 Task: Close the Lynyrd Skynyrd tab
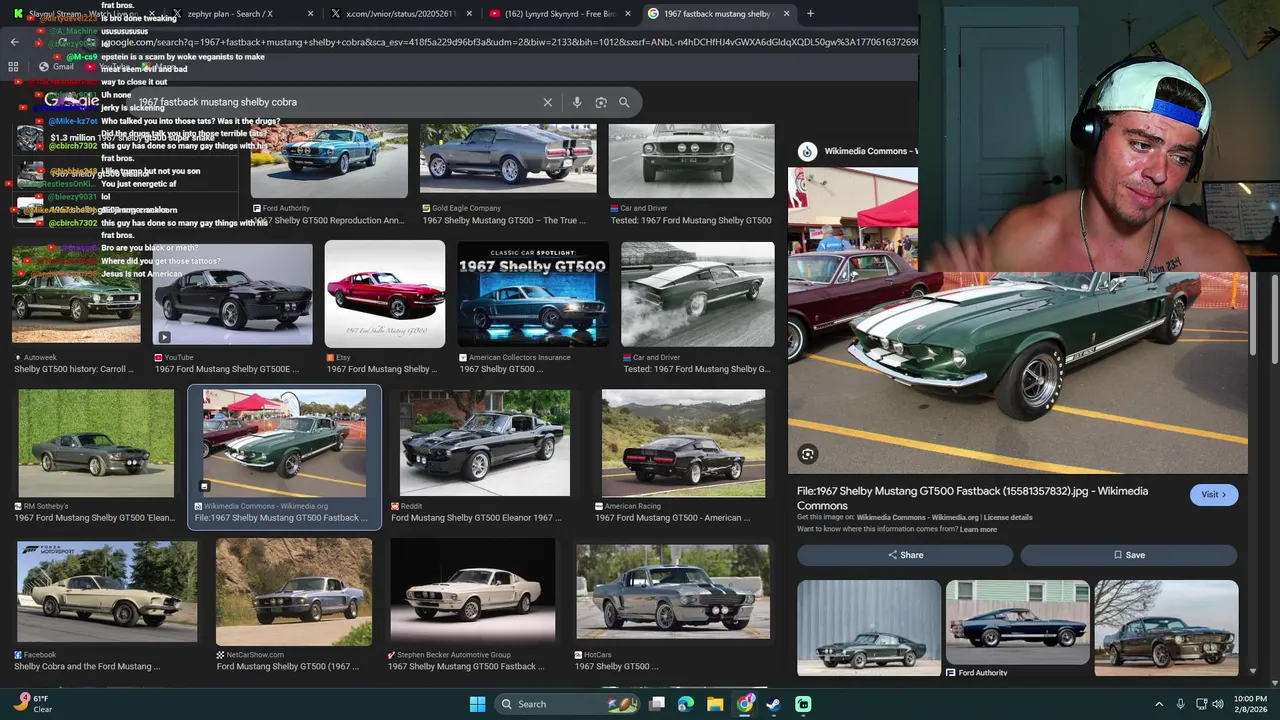pos(628,14)
